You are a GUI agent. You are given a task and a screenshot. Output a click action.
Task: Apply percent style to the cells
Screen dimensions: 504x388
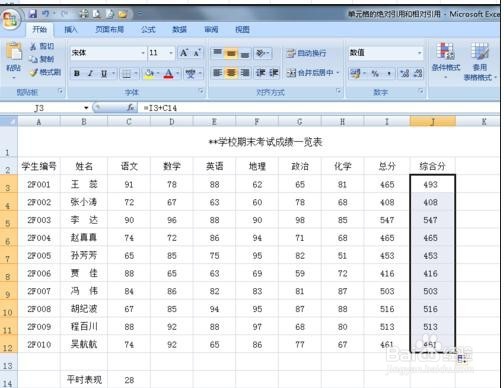click(375, 73)
